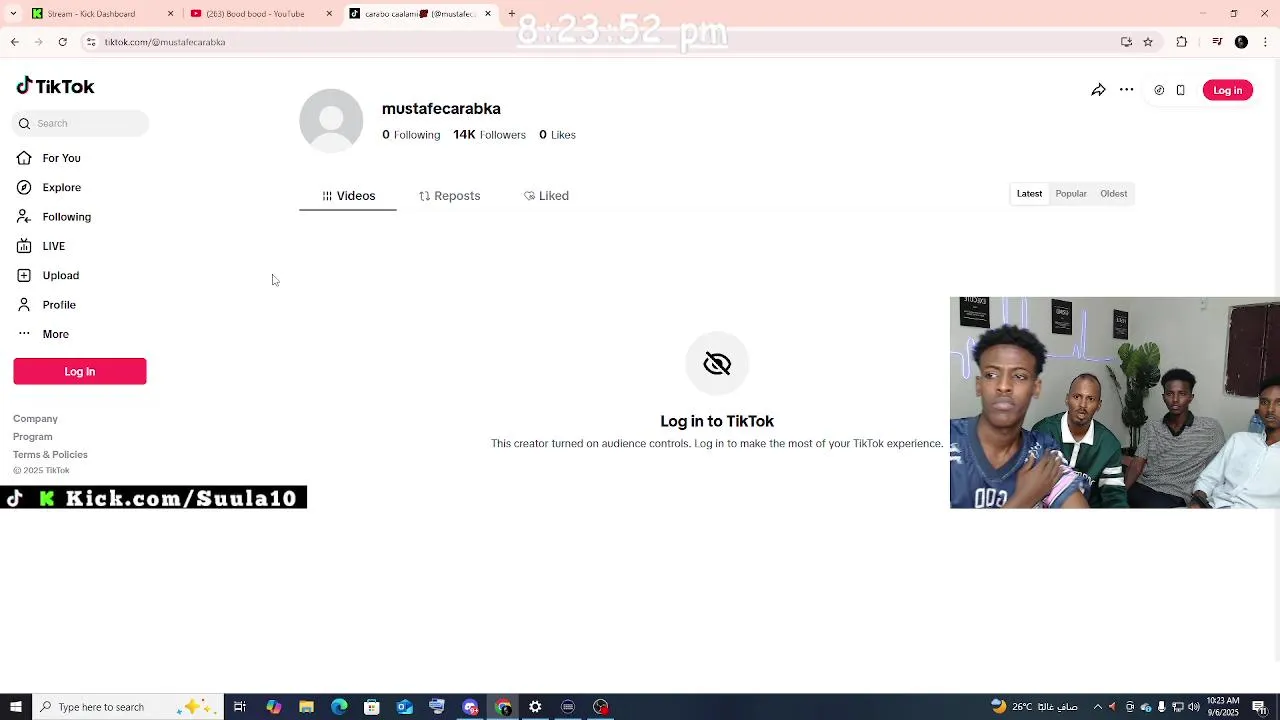Image resolution: width=1280 pixels, height=720 pixels.
Task: Click the TikTok logo
Action: click(55, 86)
